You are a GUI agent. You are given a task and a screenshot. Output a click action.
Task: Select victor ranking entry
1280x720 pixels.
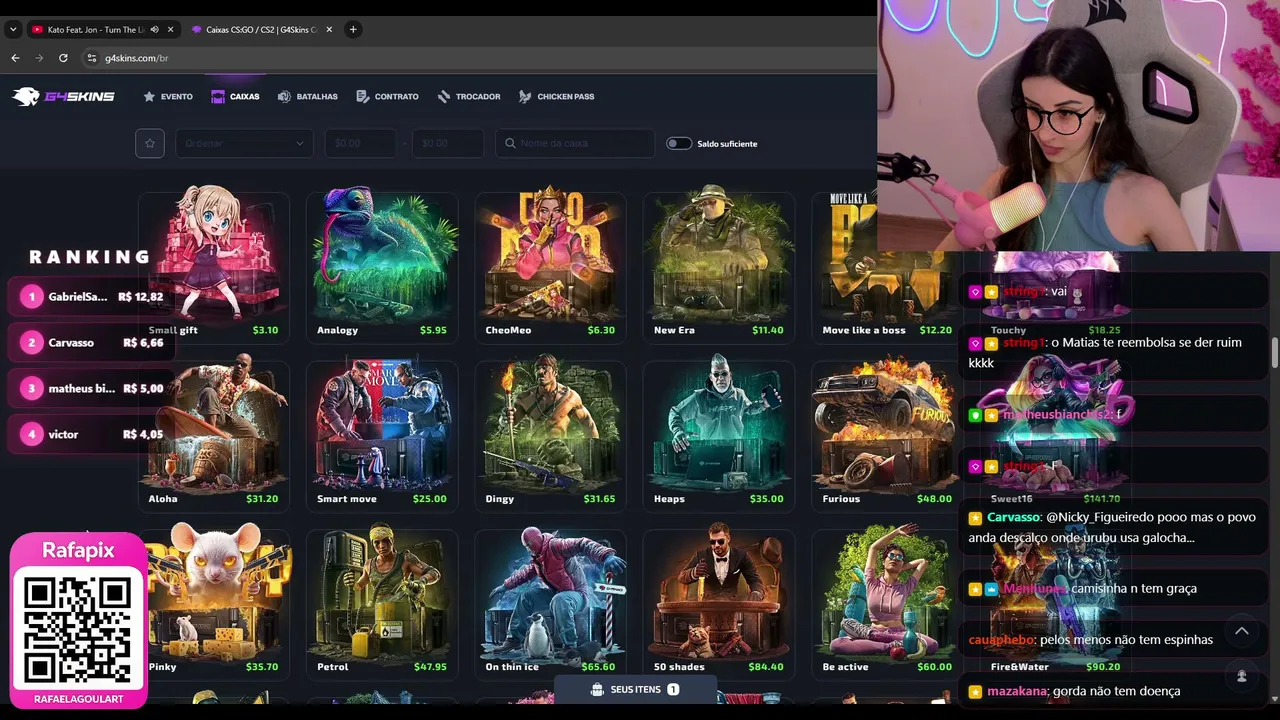[90, 435]
